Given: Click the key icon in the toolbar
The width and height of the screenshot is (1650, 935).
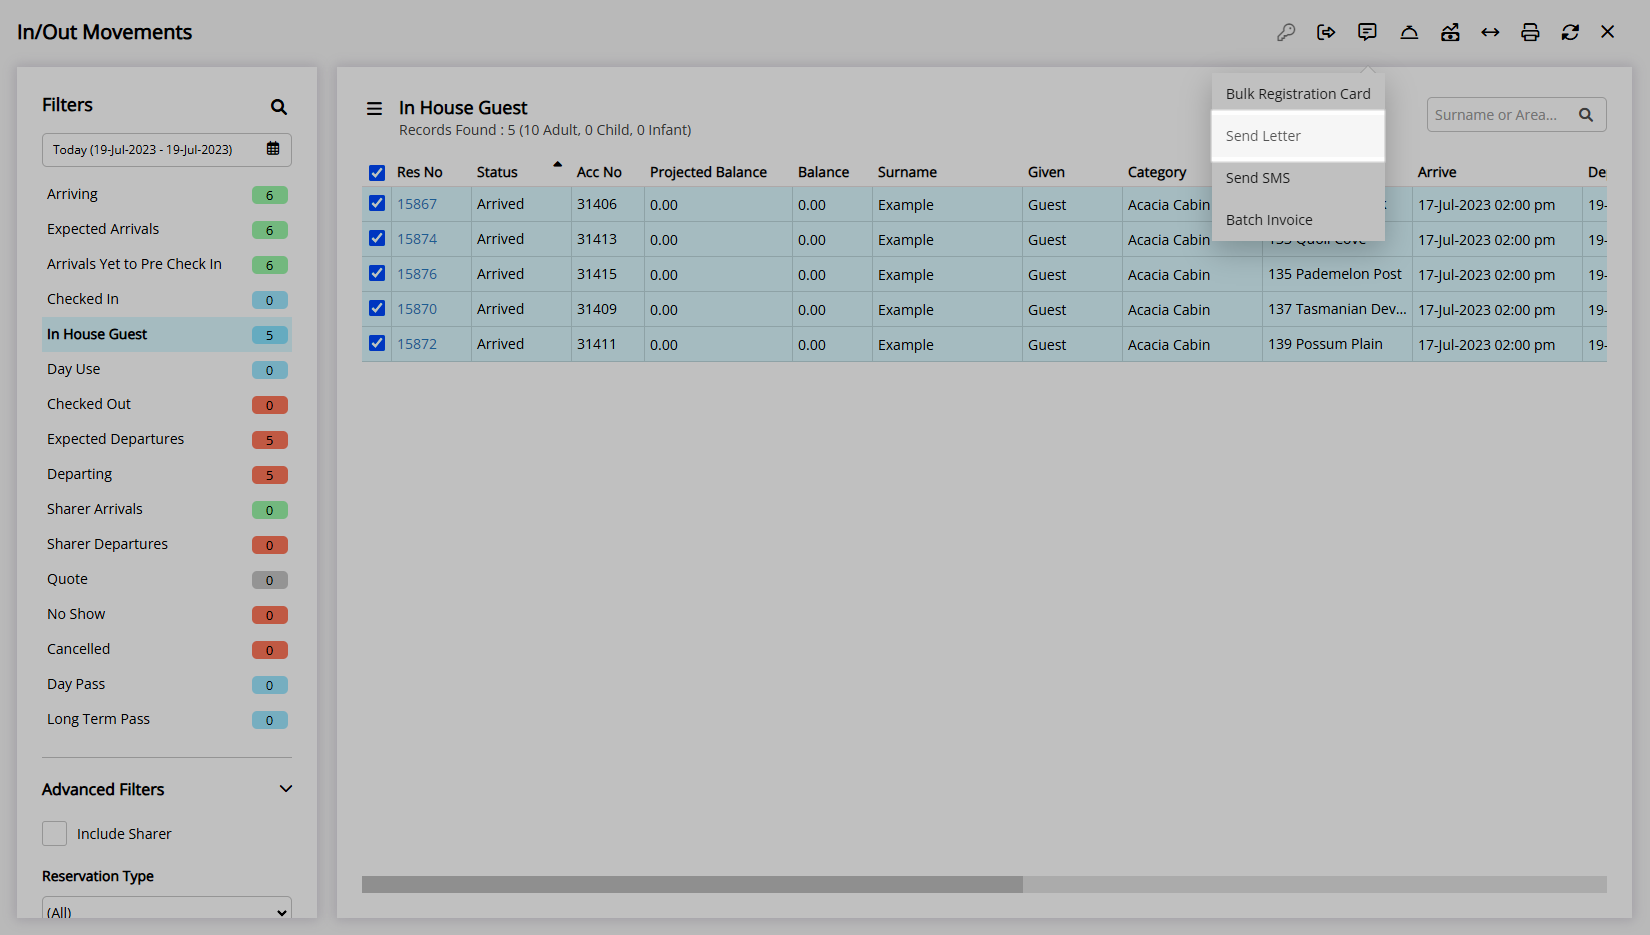Looking at the screenshot, I should click(x=1286, y=32).
